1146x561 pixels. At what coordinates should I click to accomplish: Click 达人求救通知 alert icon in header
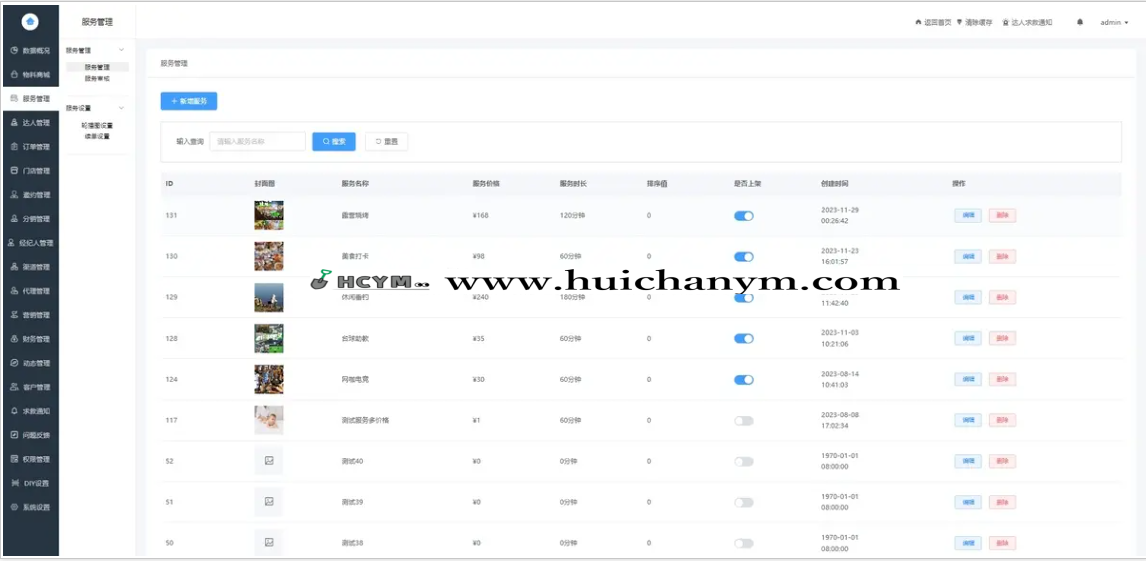click(x=1006, y=22)
